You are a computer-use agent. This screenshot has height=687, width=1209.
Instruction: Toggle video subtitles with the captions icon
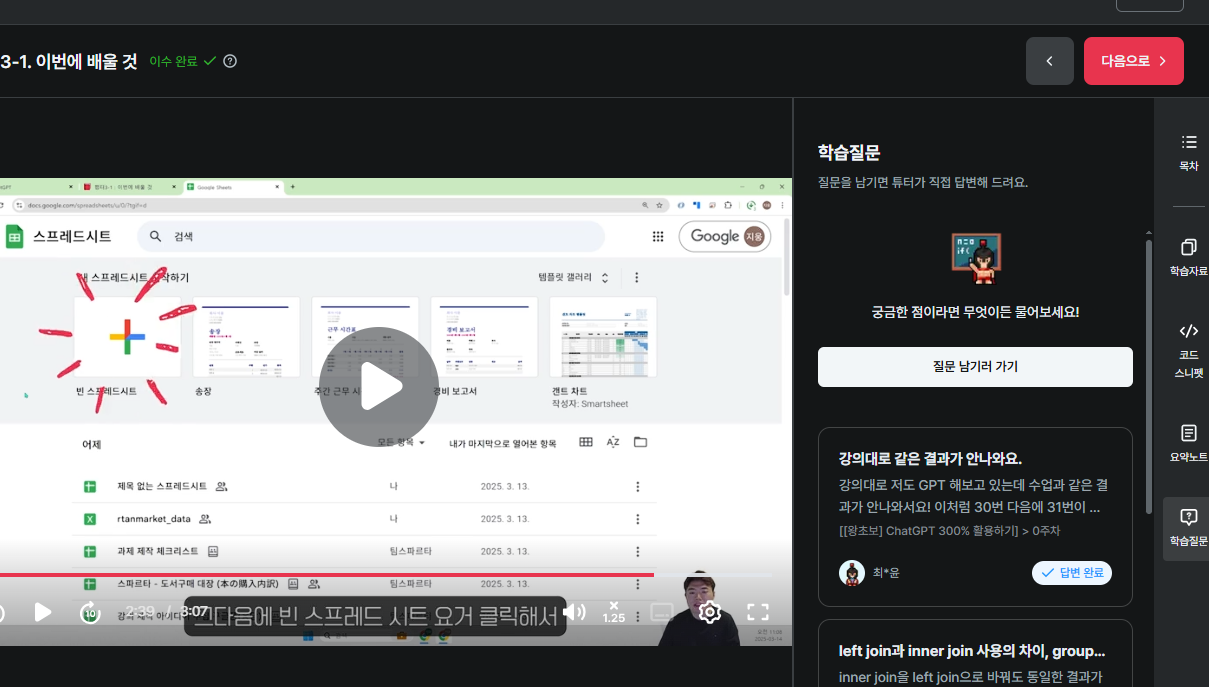(x=662, y=612)
